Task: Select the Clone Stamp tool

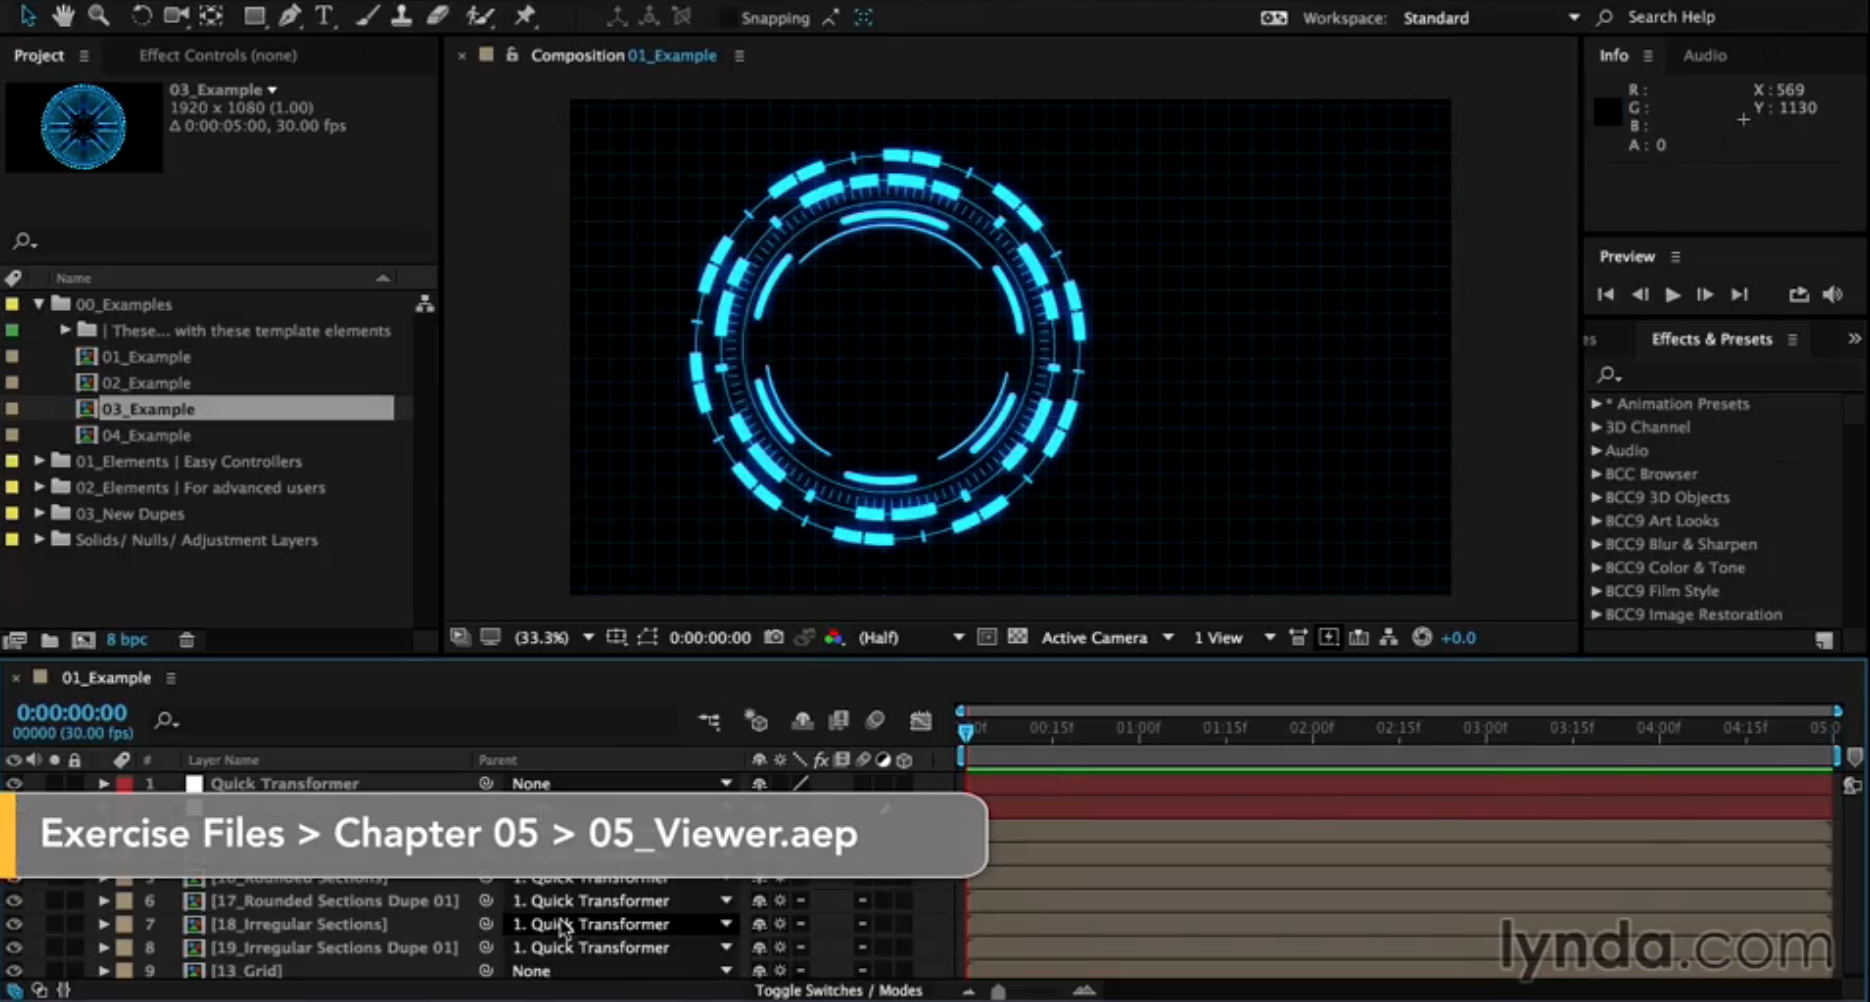Action: 401,16
